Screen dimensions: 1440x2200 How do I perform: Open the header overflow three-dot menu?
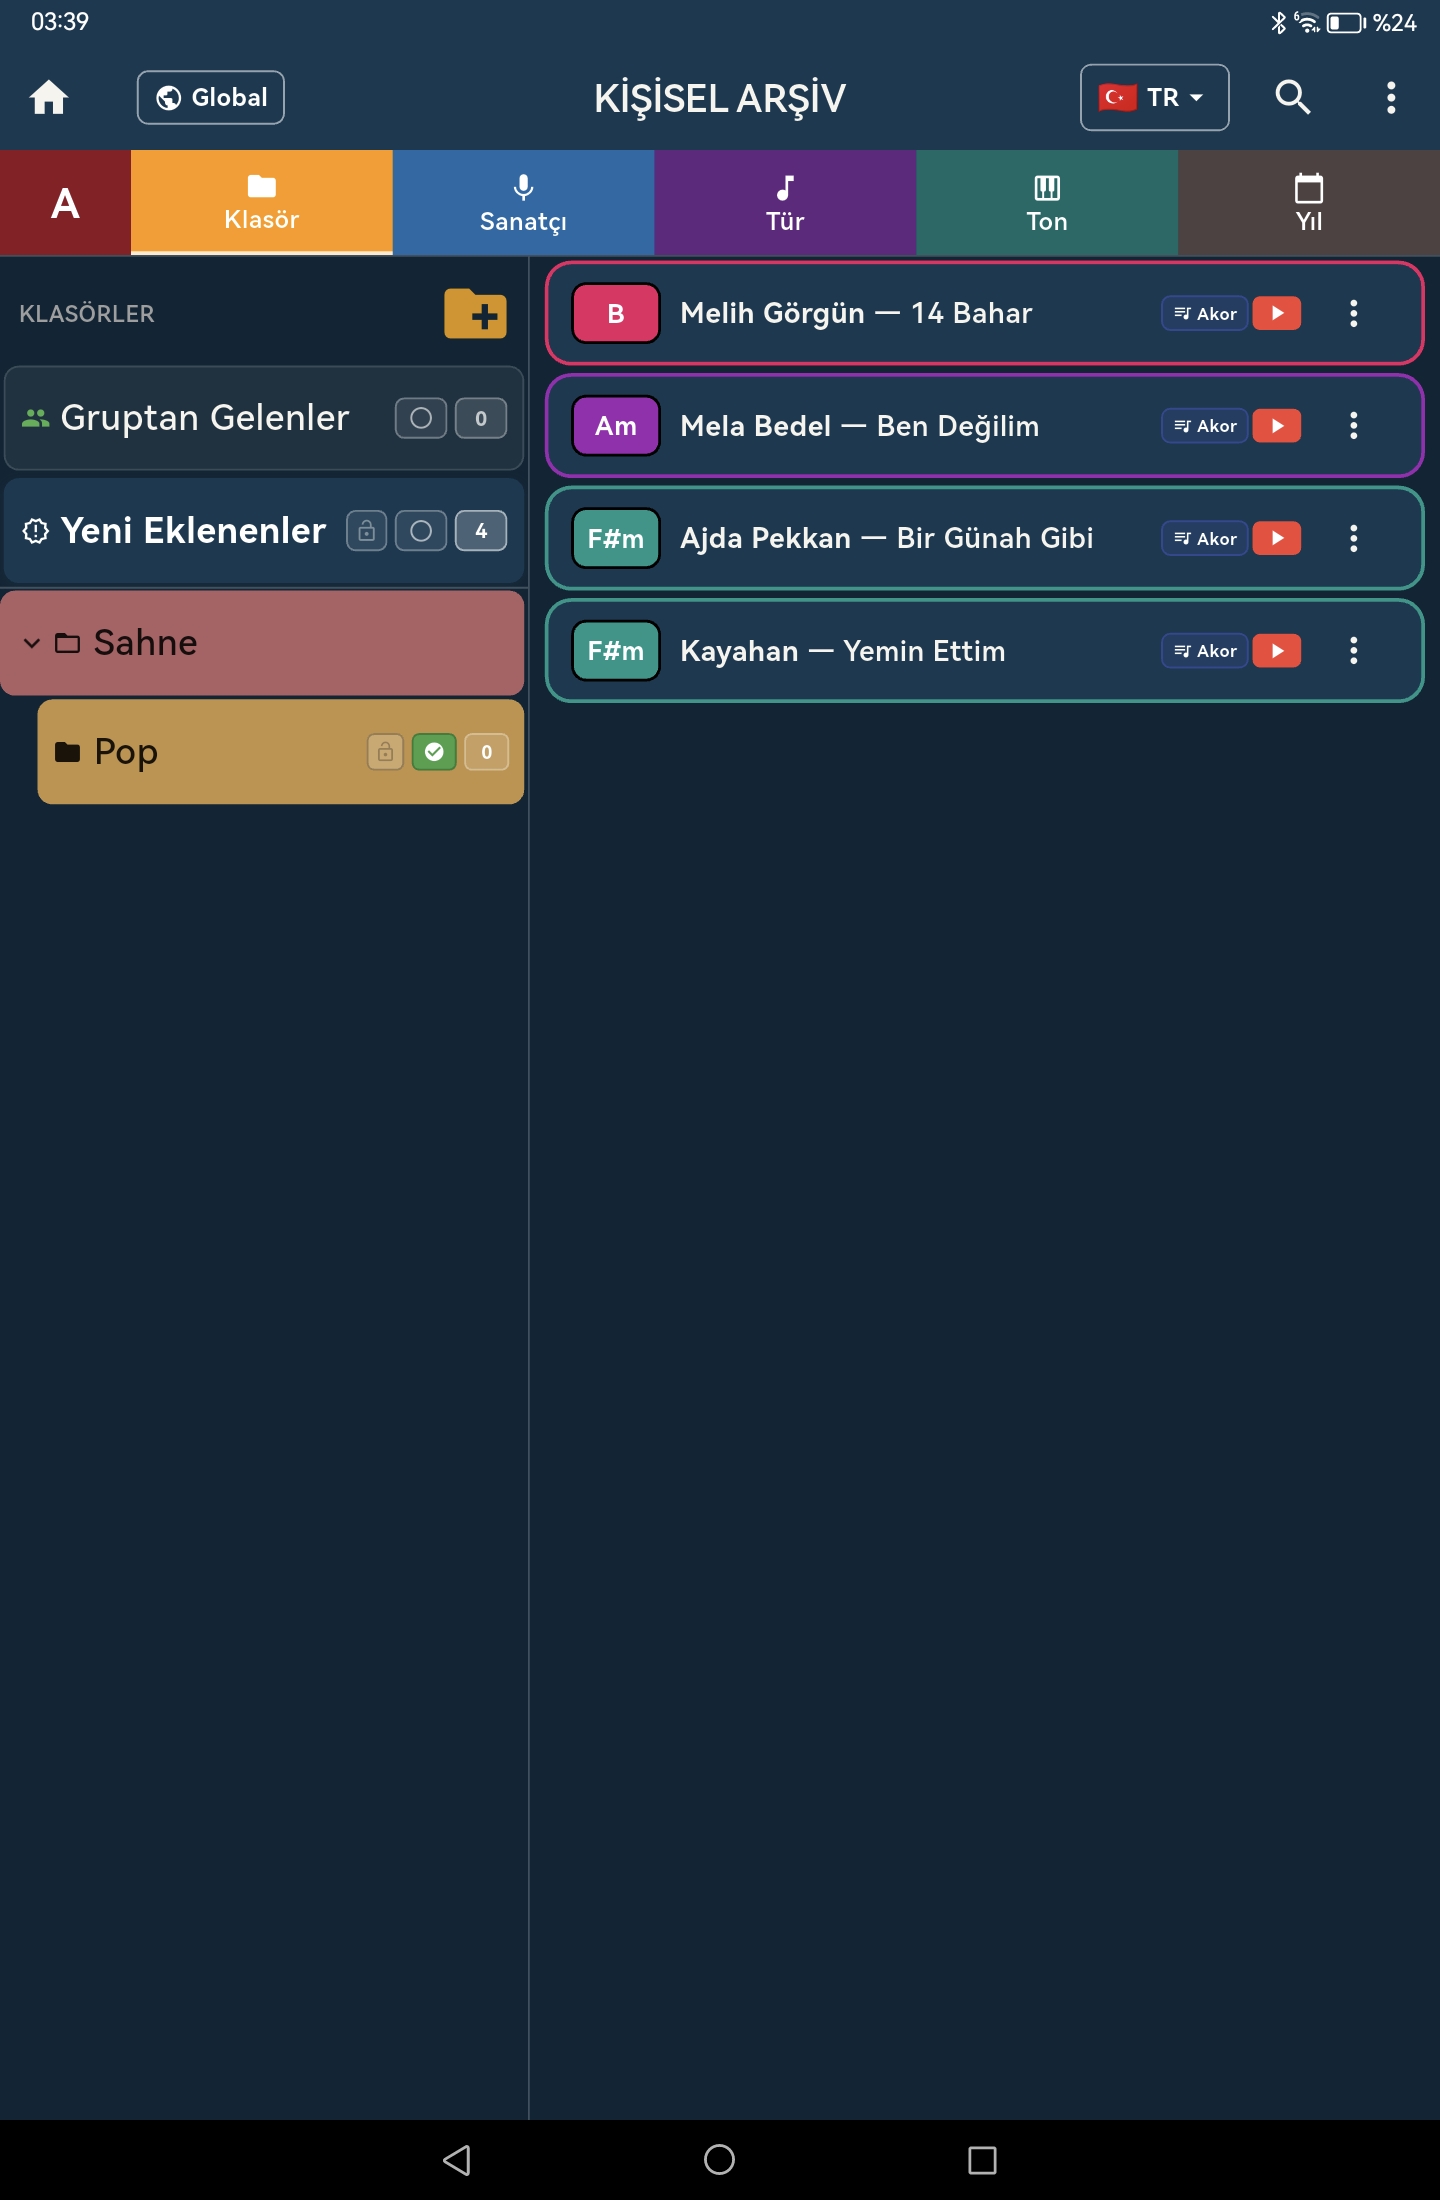1391,97
